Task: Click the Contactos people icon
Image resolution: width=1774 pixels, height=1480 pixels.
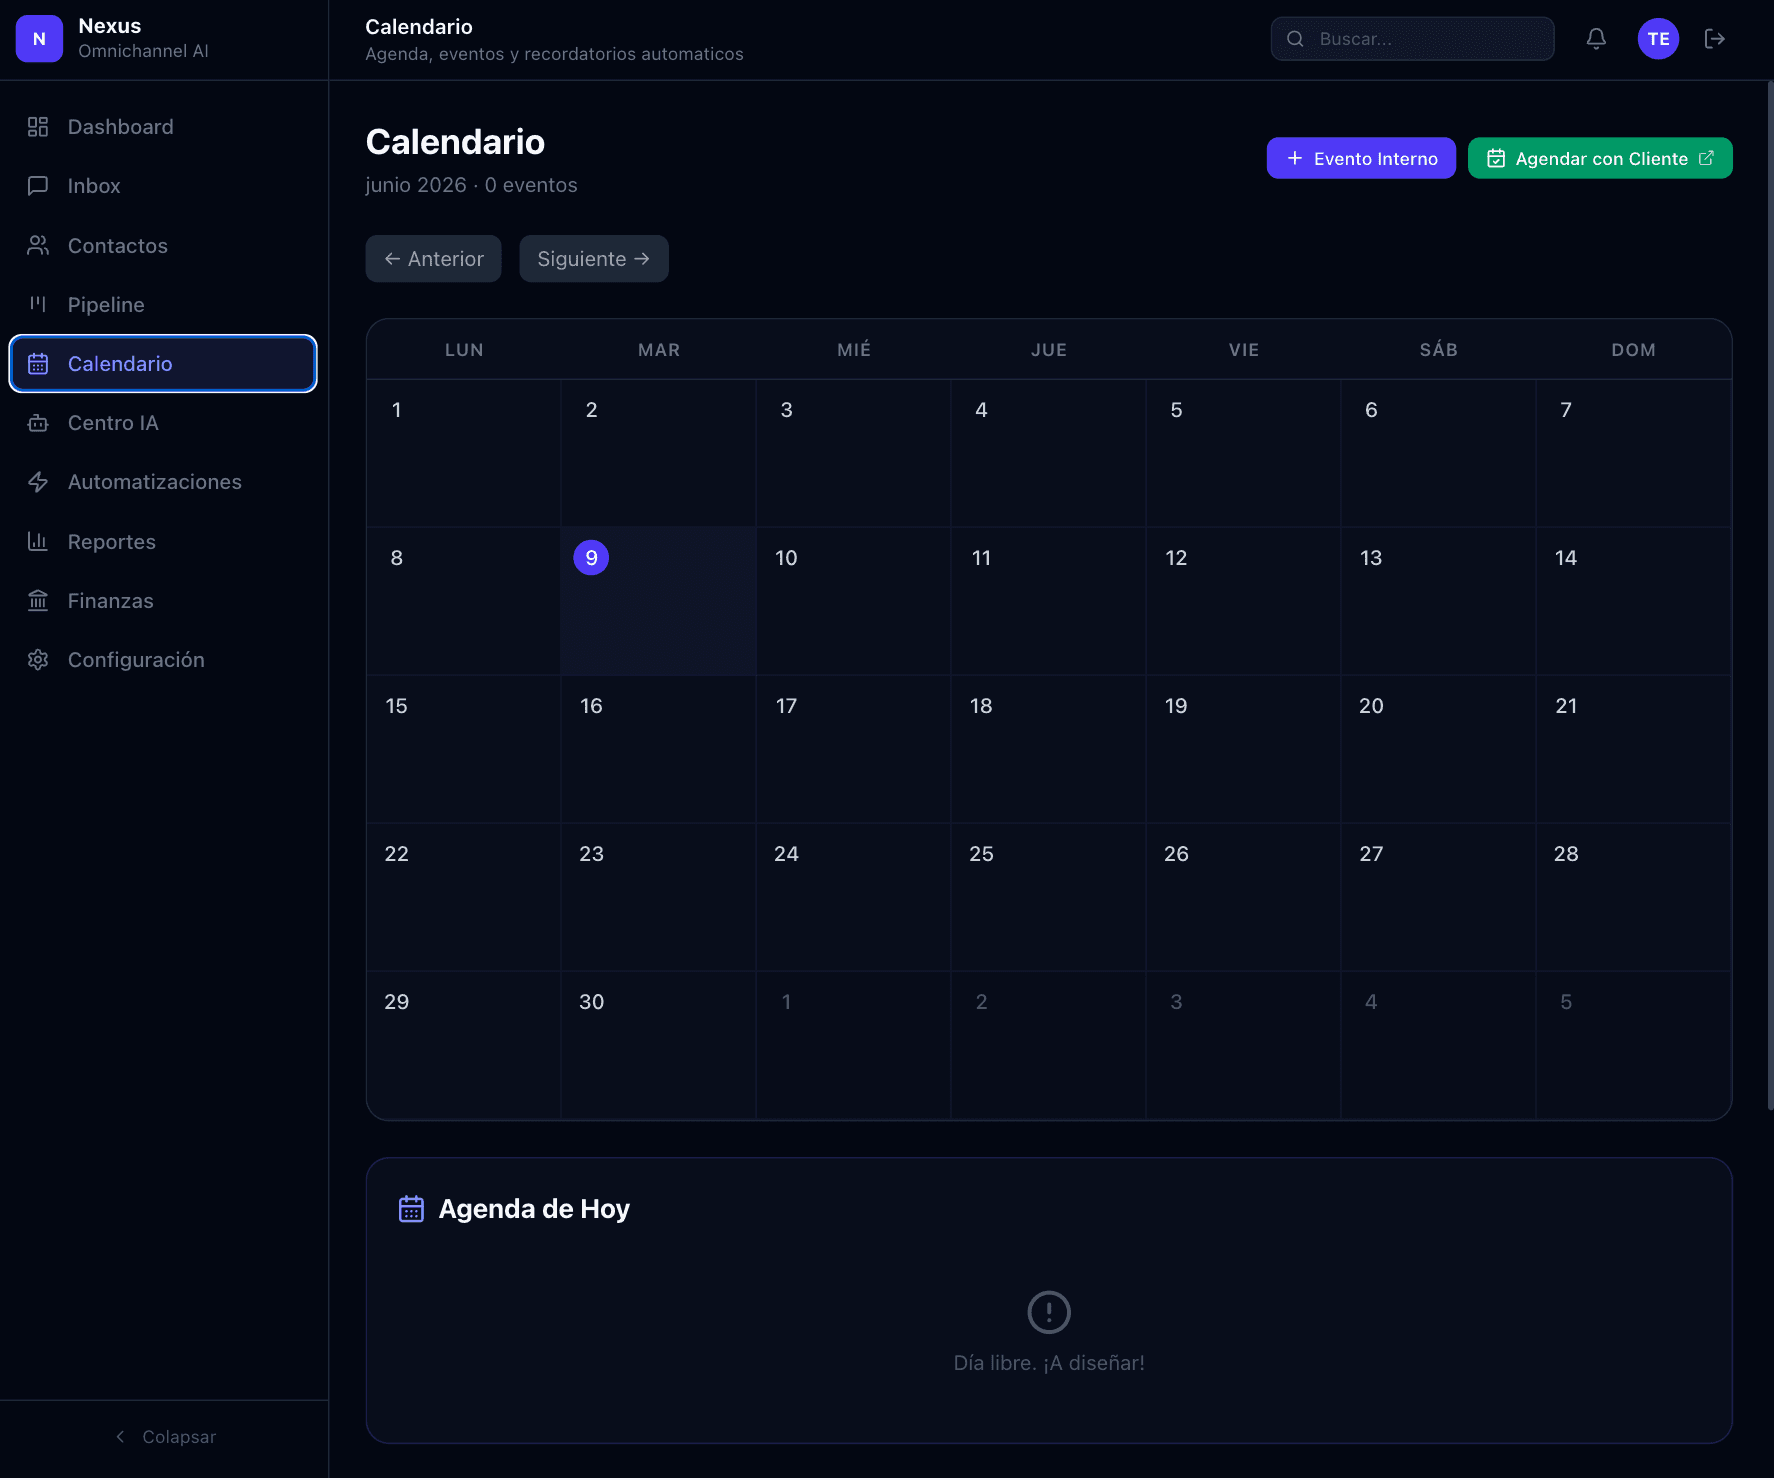Action: click(38, 245)
